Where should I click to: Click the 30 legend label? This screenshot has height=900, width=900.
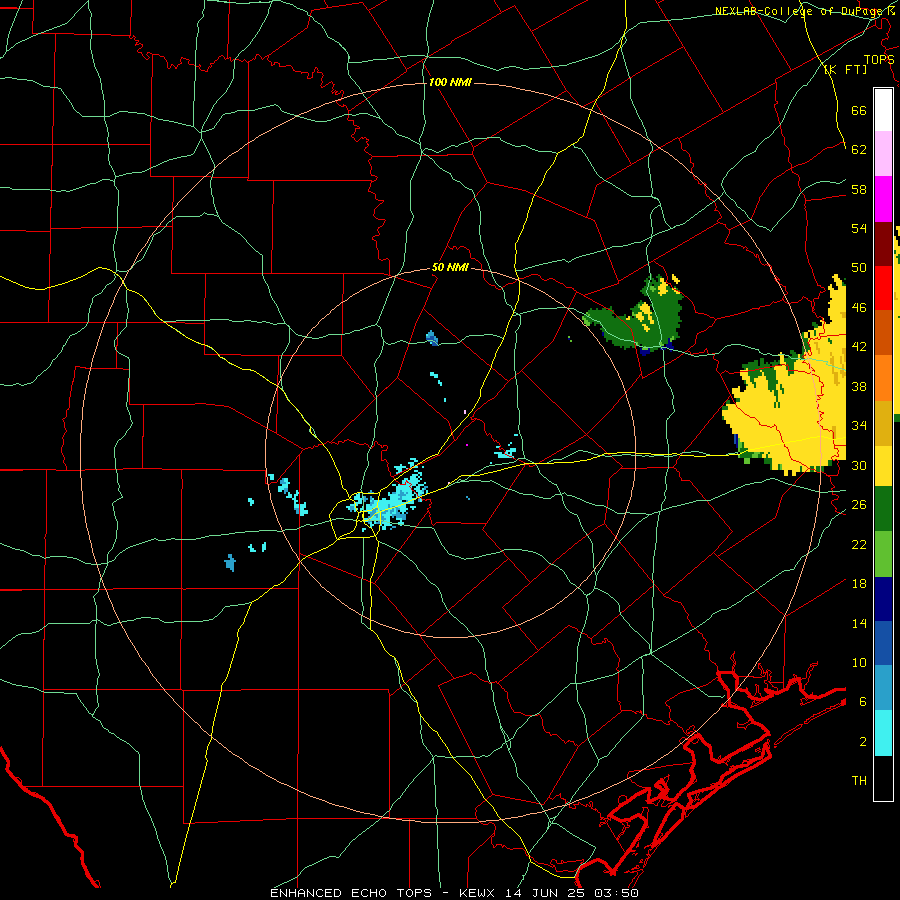click(859, 465)
